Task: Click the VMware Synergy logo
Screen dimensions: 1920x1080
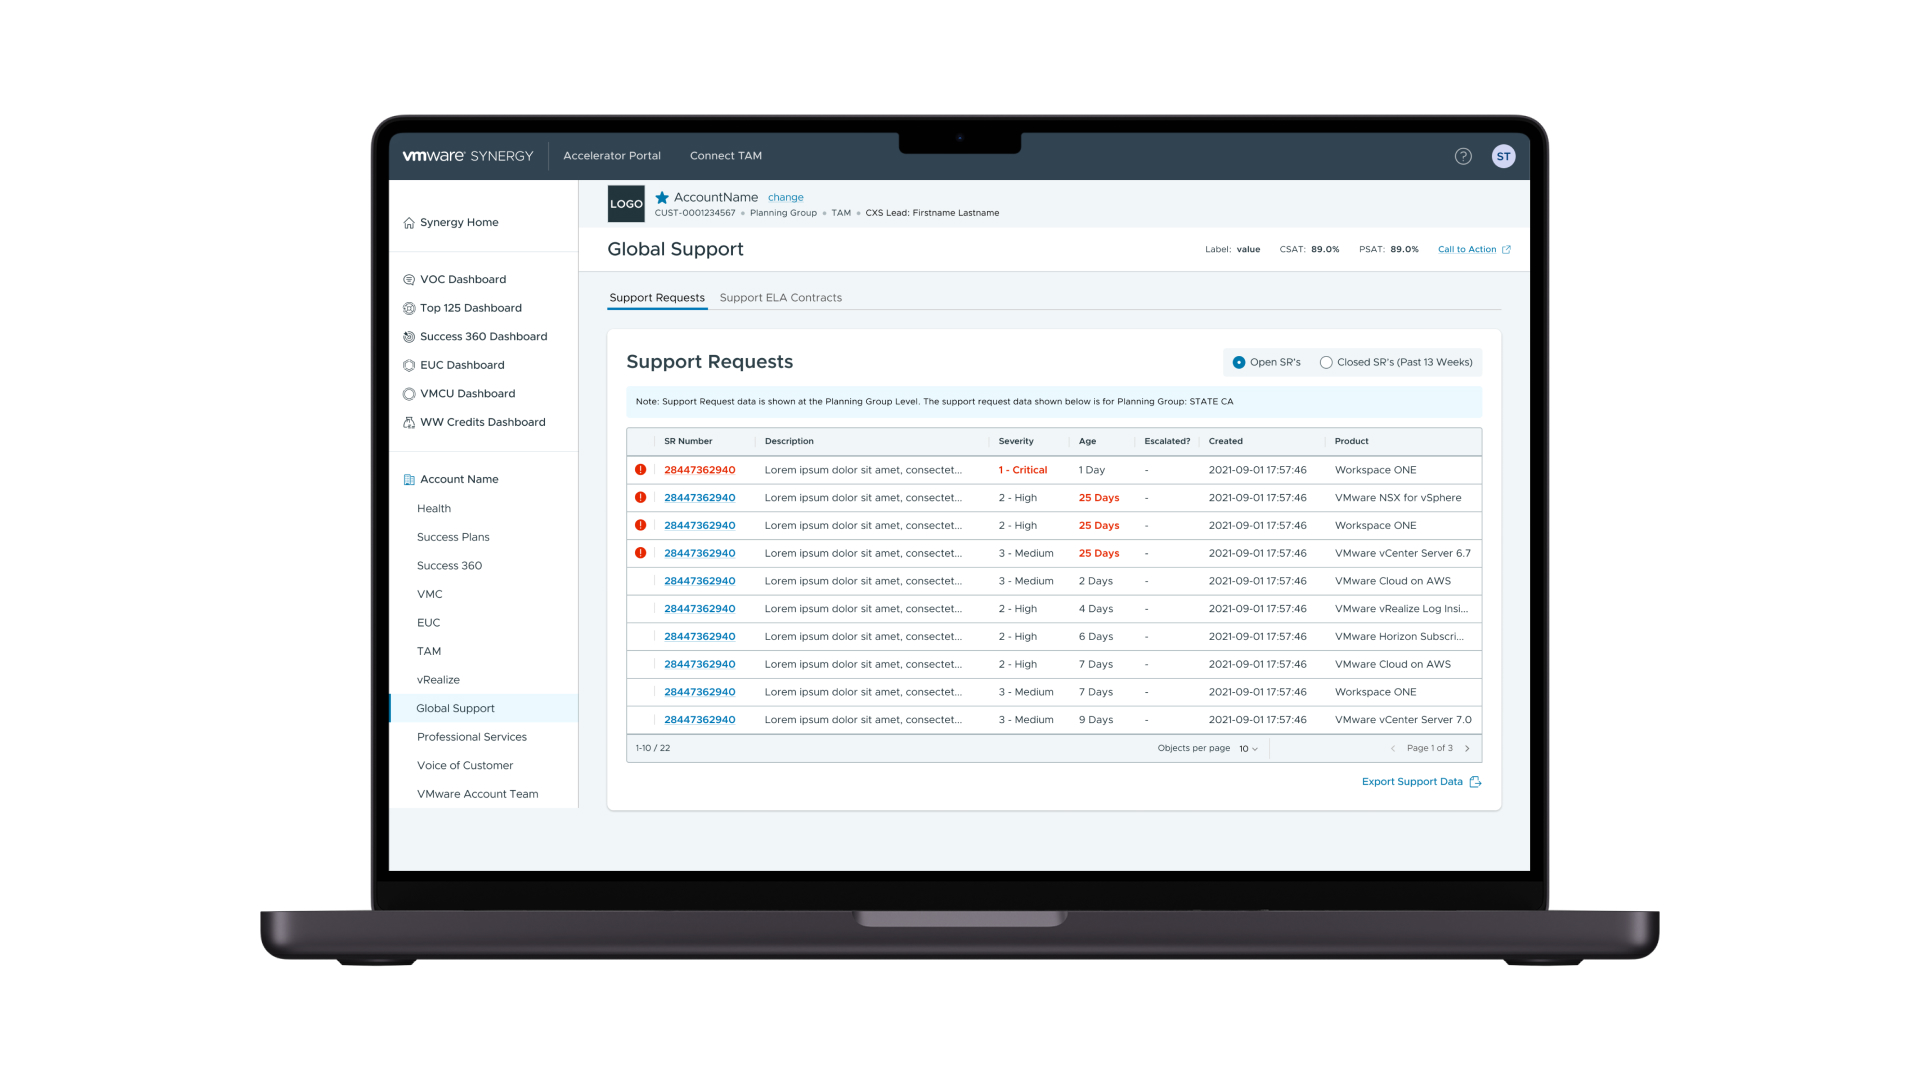Action: pyautogui.click(x=467, y=156)
